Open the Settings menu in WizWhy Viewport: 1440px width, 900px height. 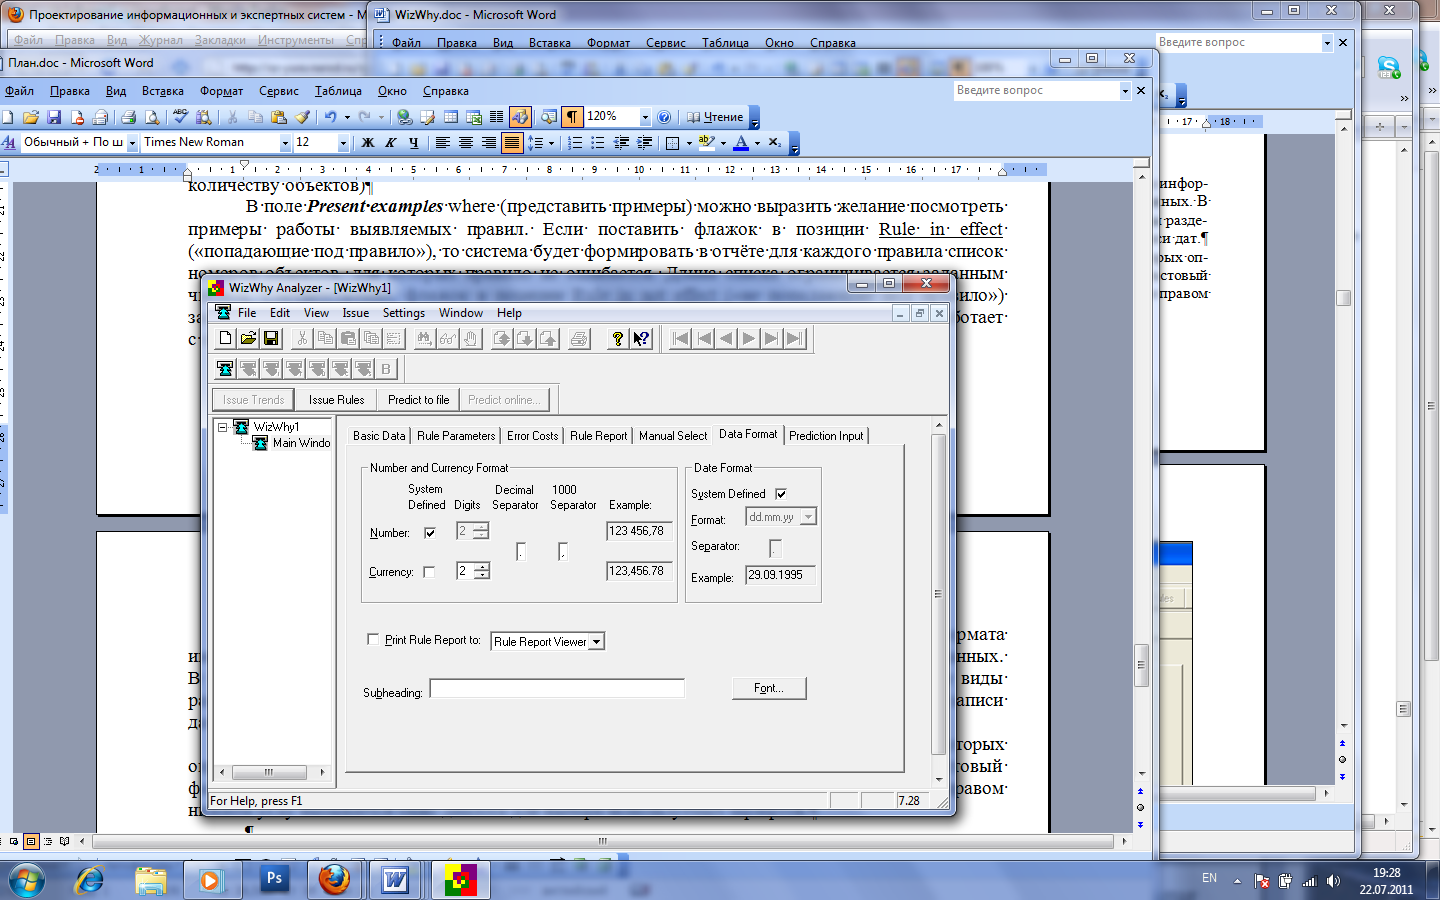pyautogui.click(x=404, y=313)
